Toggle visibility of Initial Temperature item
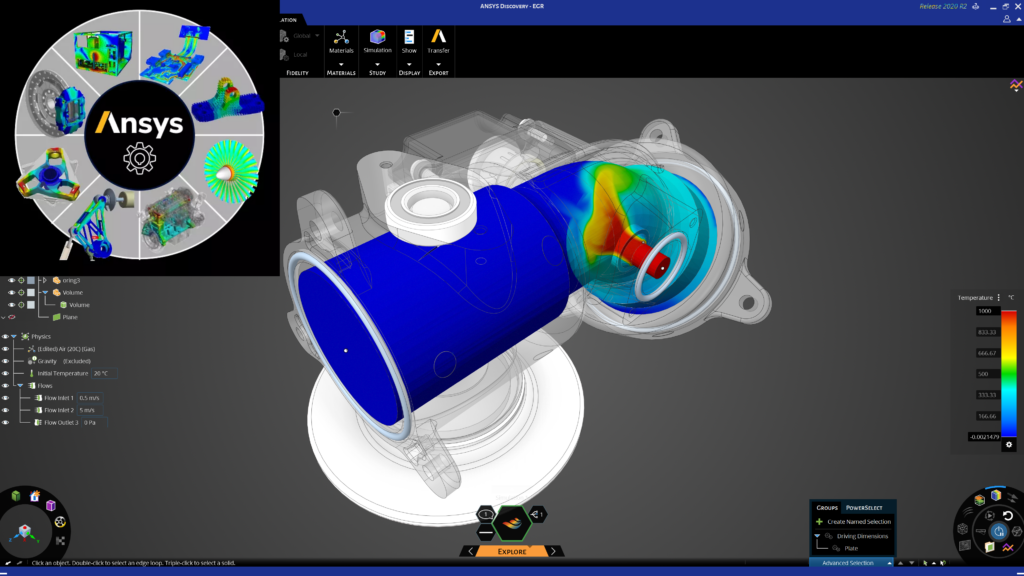The width and height of the screenshot is (1024, 576). click(x=6, y=373)
